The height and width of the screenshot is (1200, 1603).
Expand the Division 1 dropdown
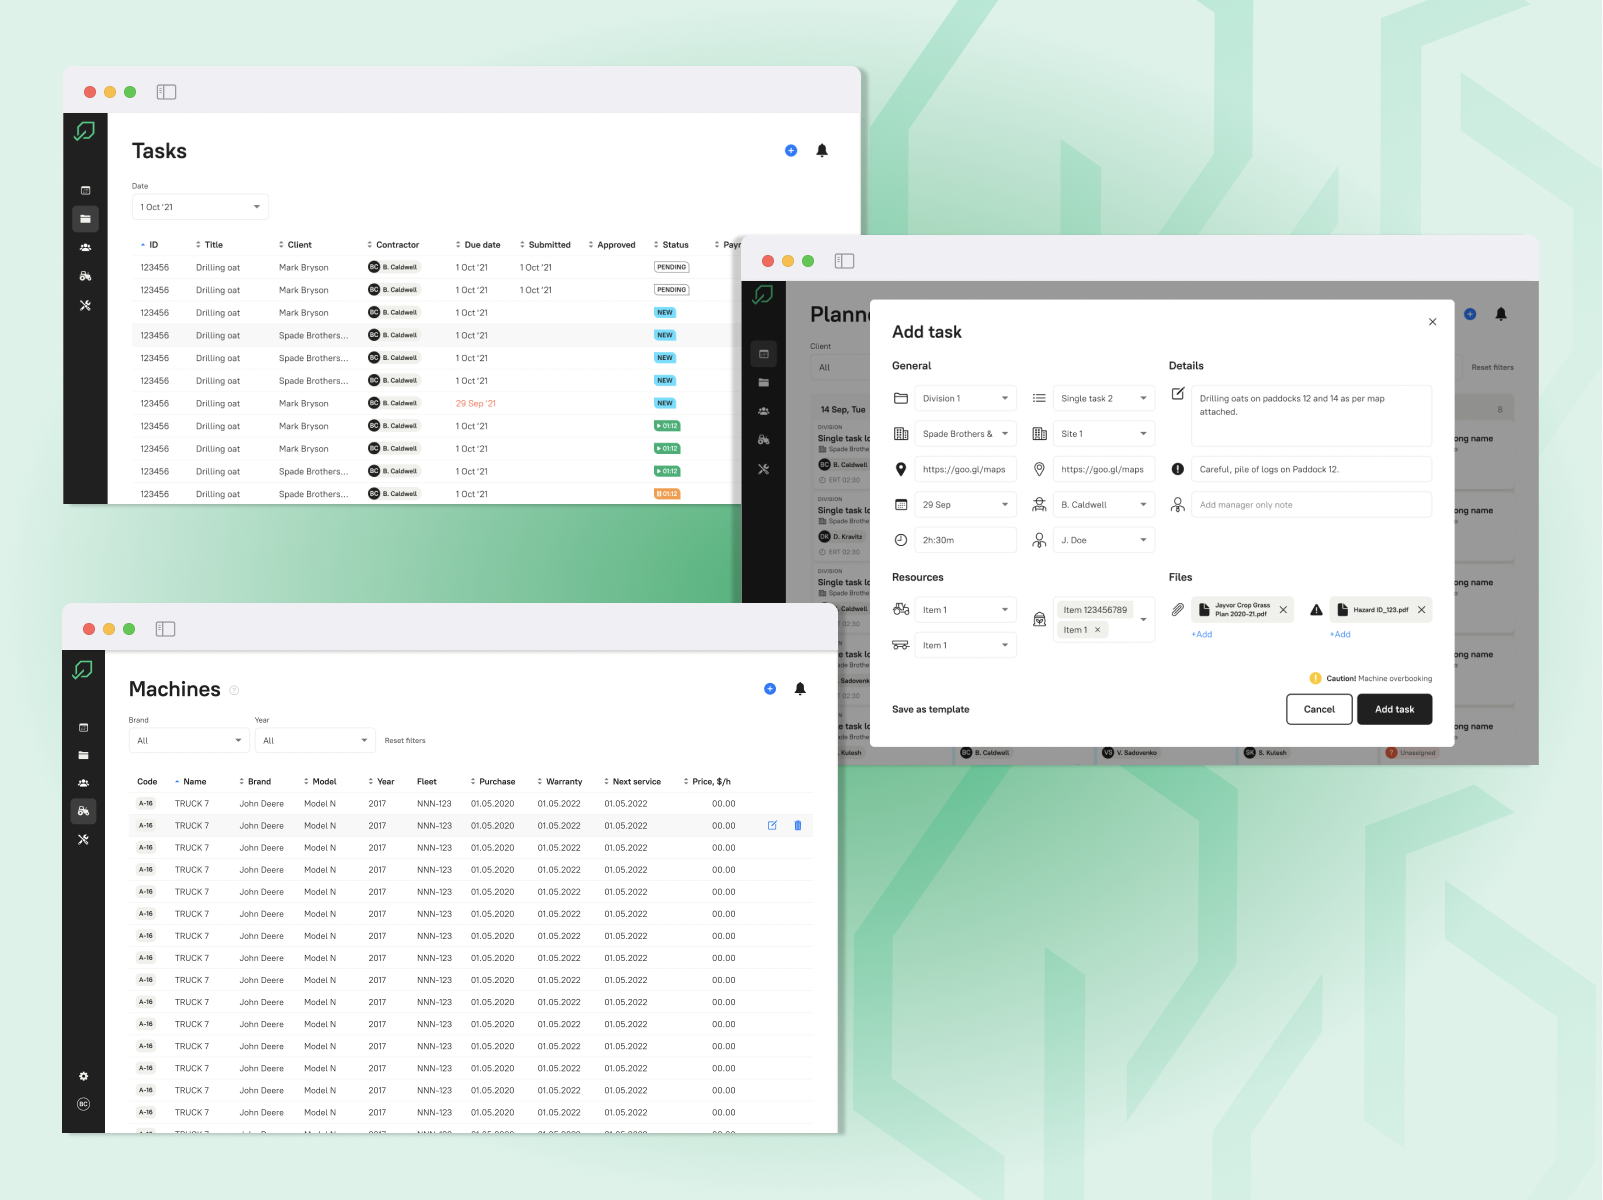(x=965, y=398)
